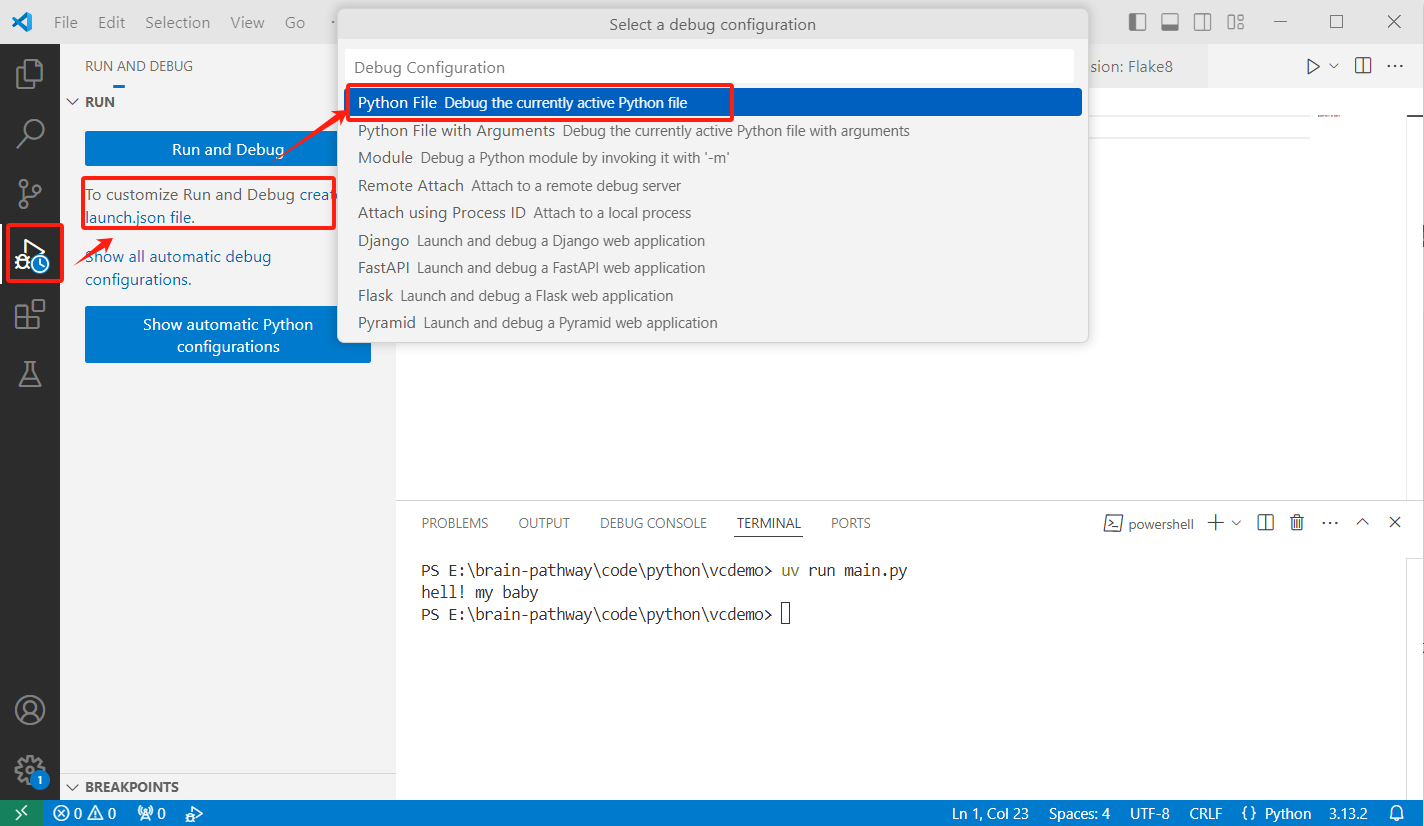Toggle primary side bar layout icon
The image size is (1424, 826).
tap(1137, 22)
